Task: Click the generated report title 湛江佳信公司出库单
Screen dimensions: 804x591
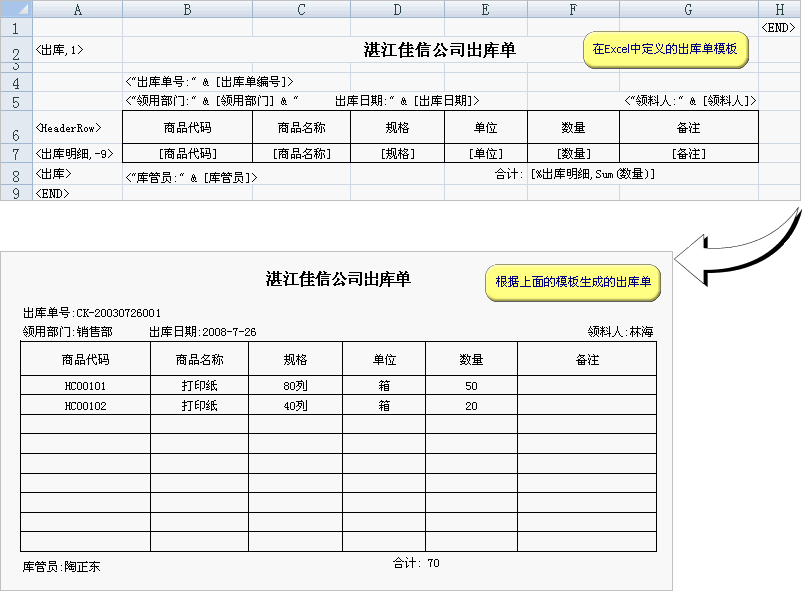Action: pos(338,279)
